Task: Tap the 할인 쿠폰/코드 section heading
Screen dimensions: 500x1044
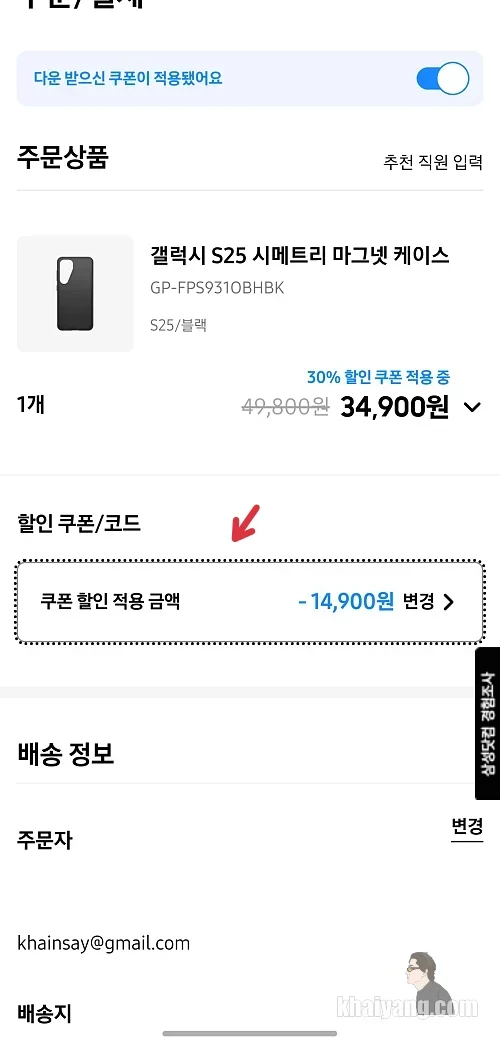Action: (79, 524)
